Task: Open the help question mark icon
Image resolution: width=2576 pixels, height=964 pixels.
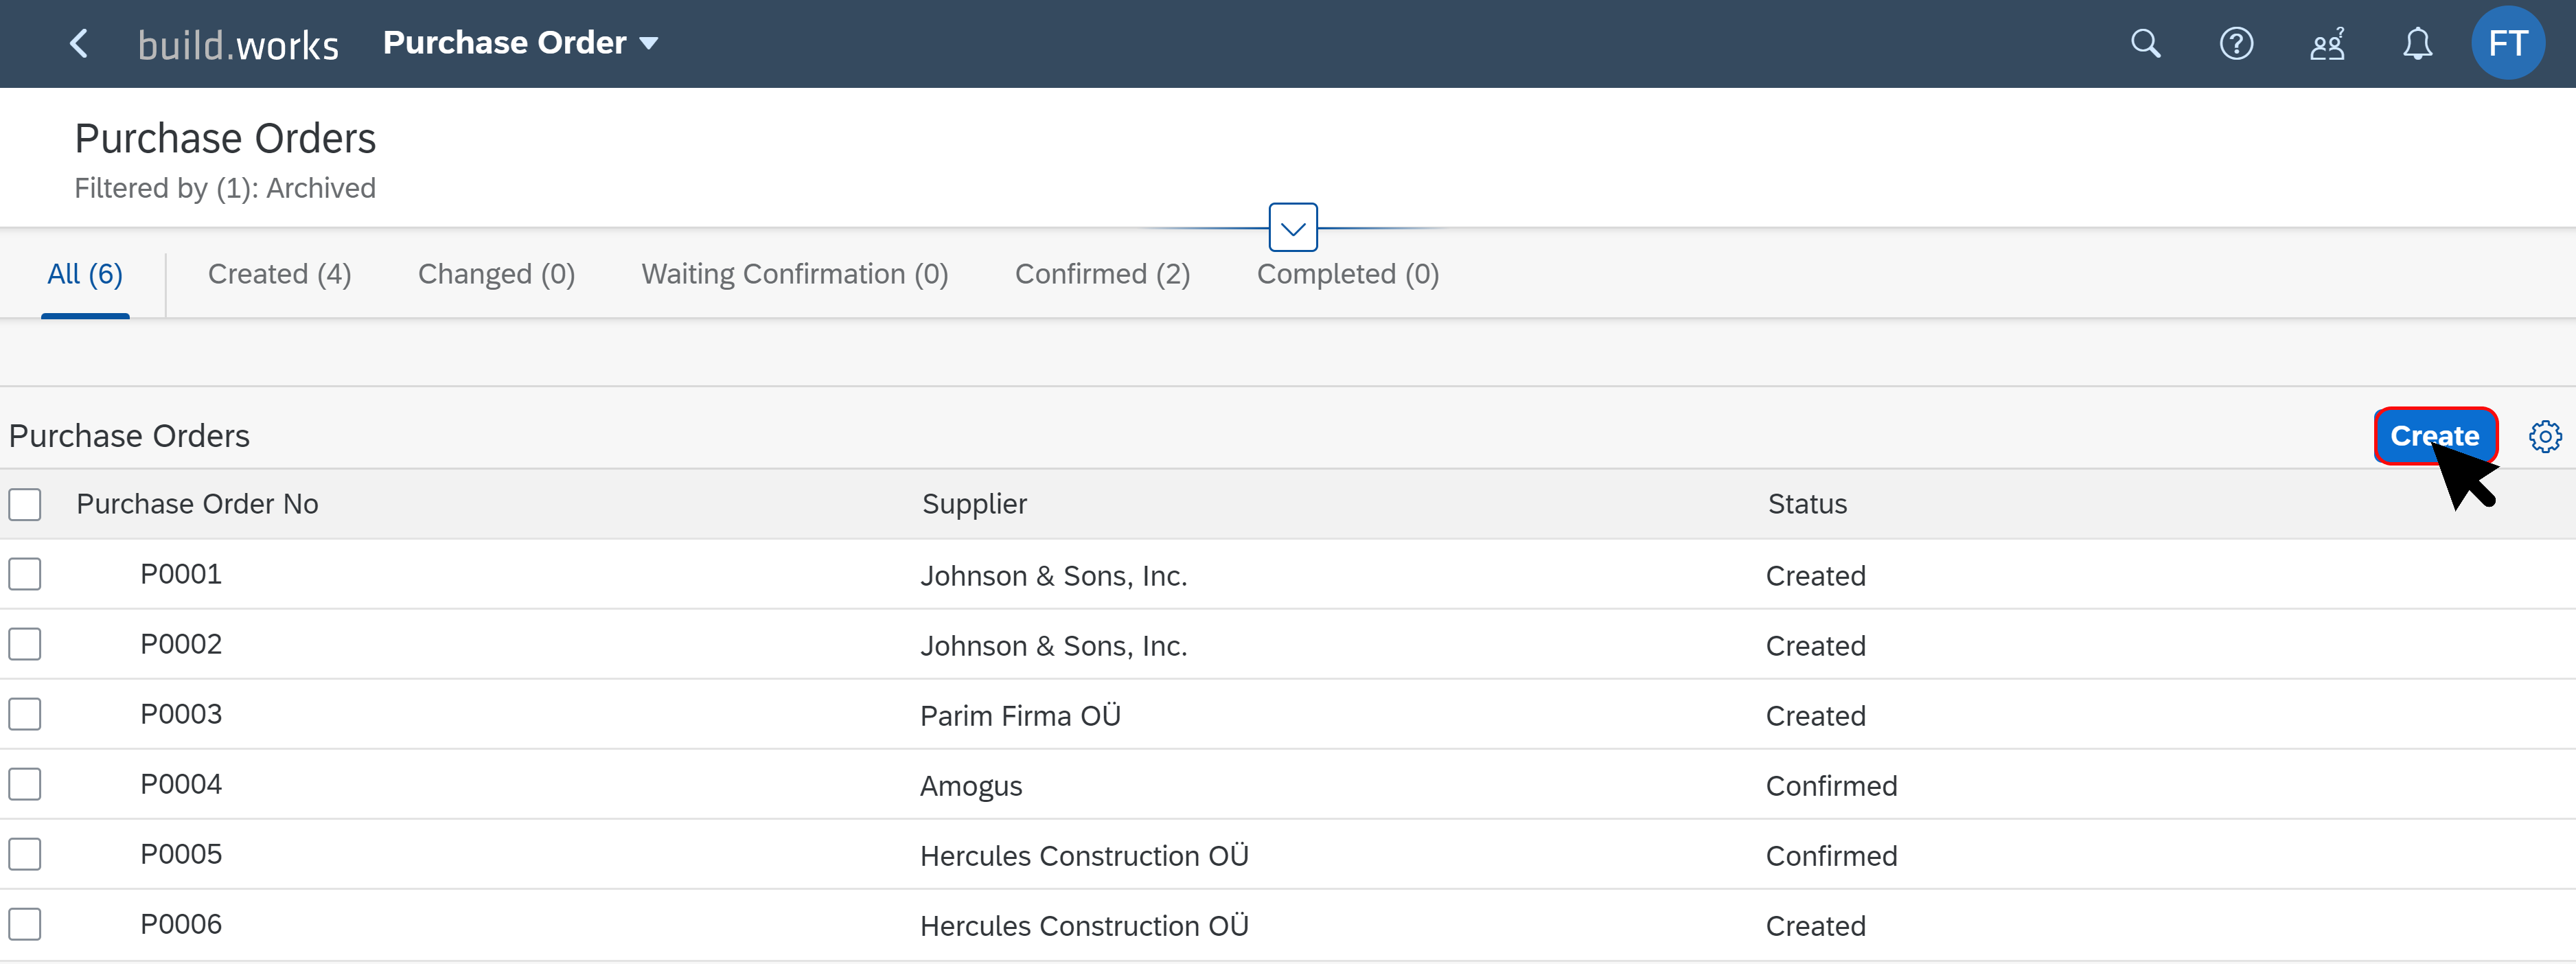Action: coord(2236,43)
